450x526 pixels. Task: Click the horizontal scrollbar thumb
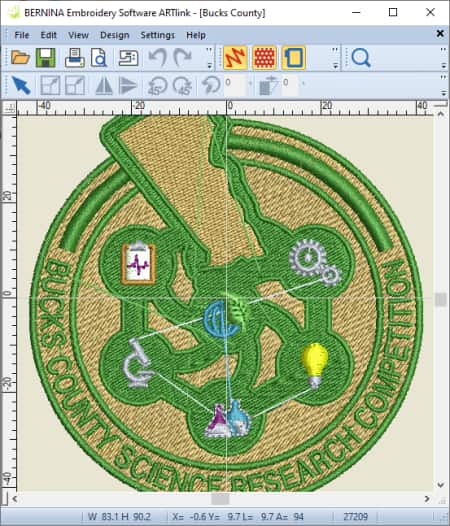pyautogui.click(x=220, y=499)
